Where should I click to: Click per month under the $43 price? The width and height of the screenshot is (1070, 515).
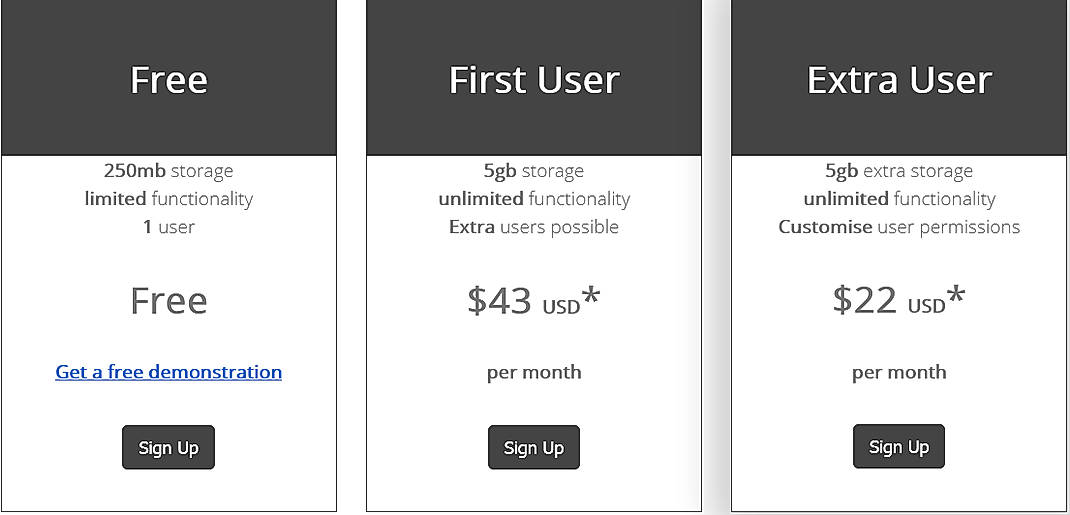tap(534, 372)
